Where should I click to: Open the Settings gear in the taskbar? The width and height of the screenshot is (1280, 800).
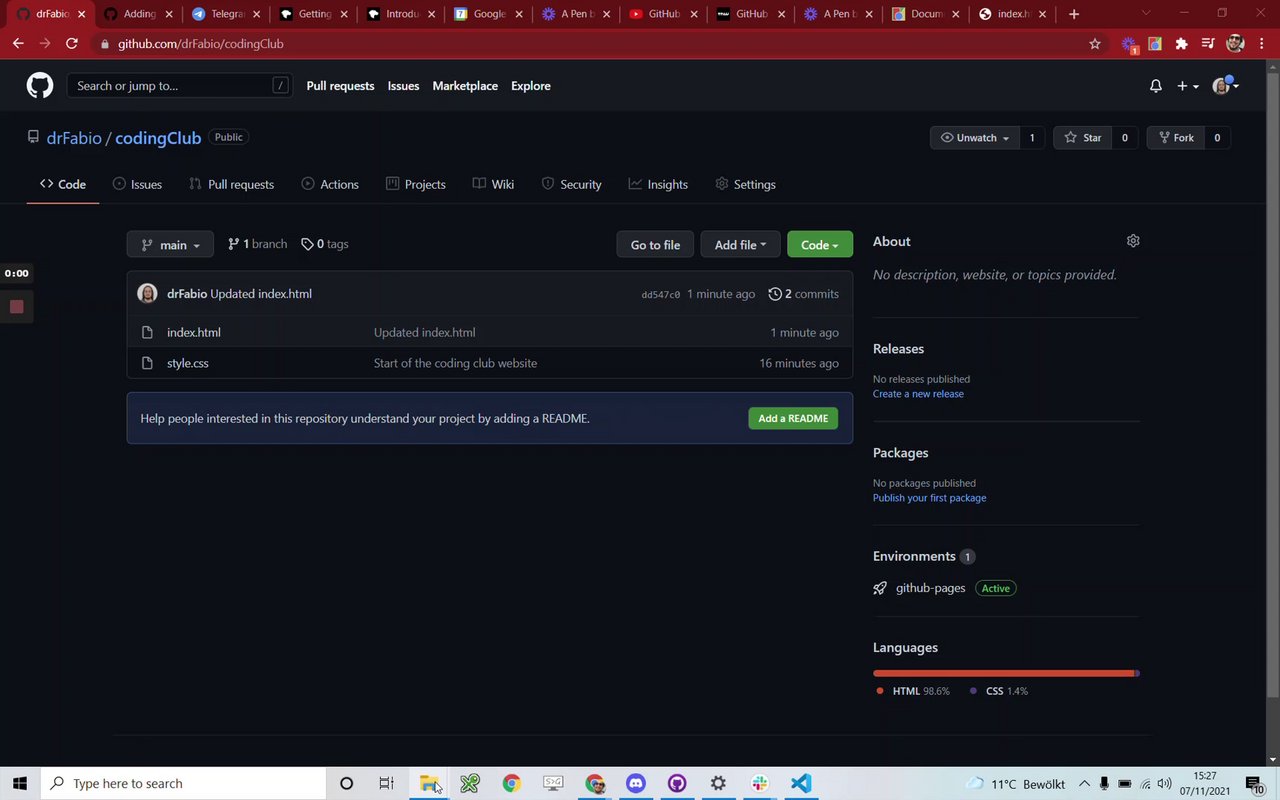[718, 783]
